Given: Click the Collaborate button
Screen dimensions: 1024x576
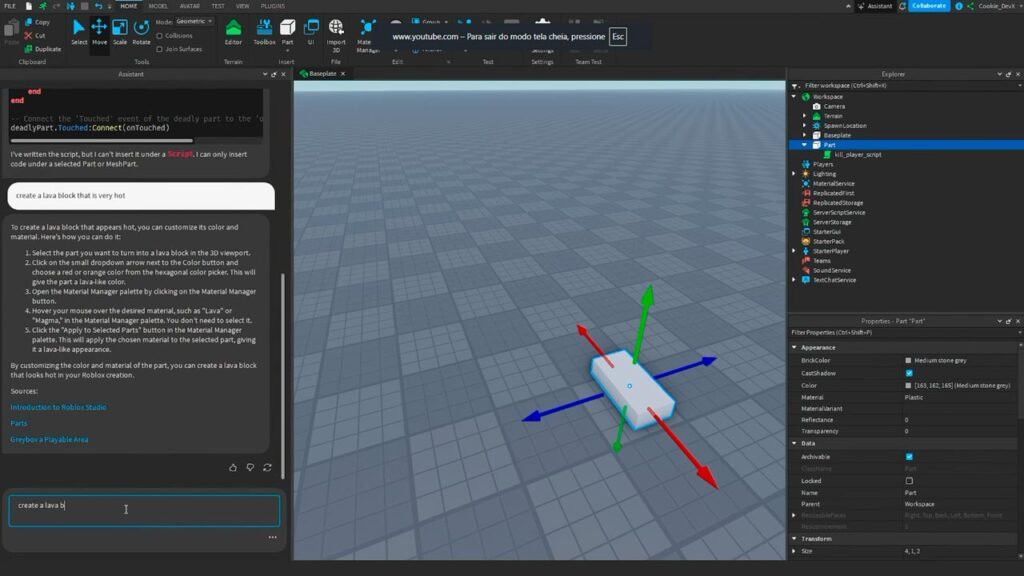Looking at the screenshot, I should tap(929, 6).
